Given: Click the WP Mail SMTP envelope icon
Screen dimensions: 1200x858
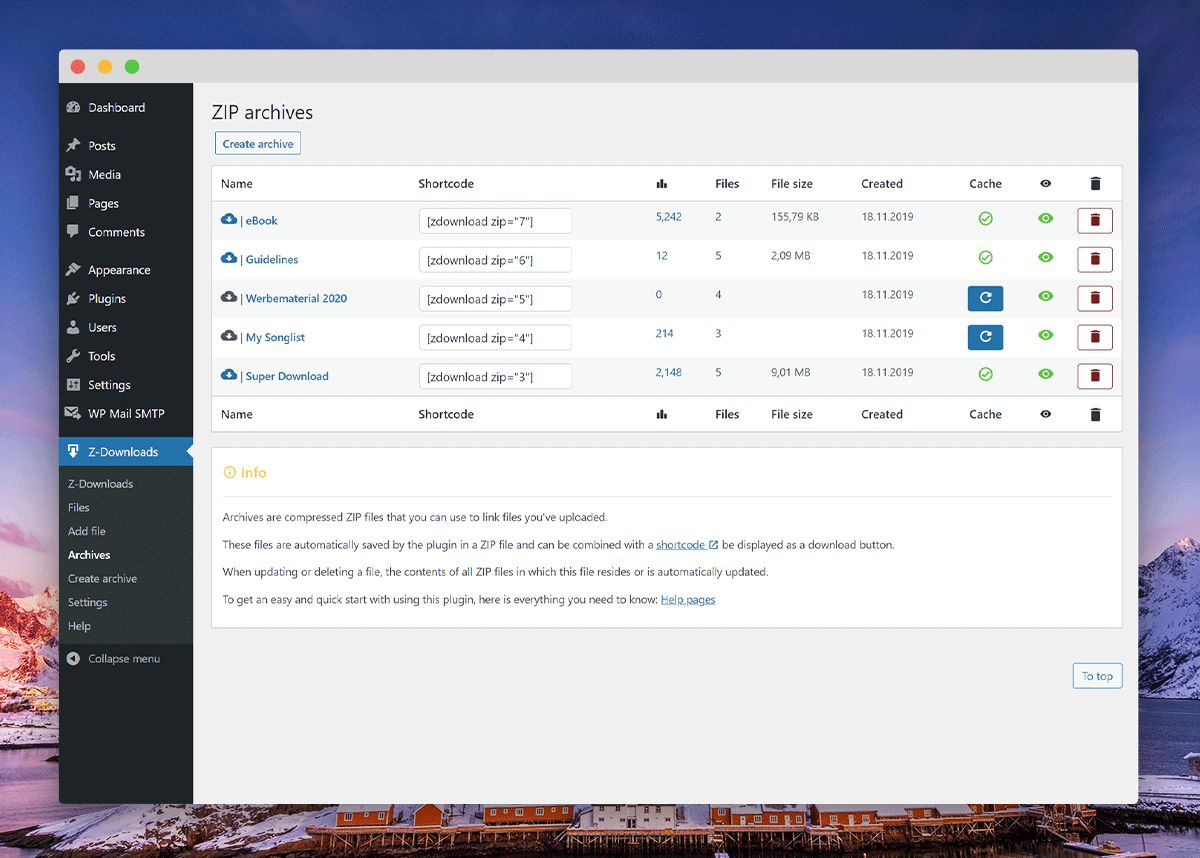Looking at the screenshot, I should pos(73,413).
